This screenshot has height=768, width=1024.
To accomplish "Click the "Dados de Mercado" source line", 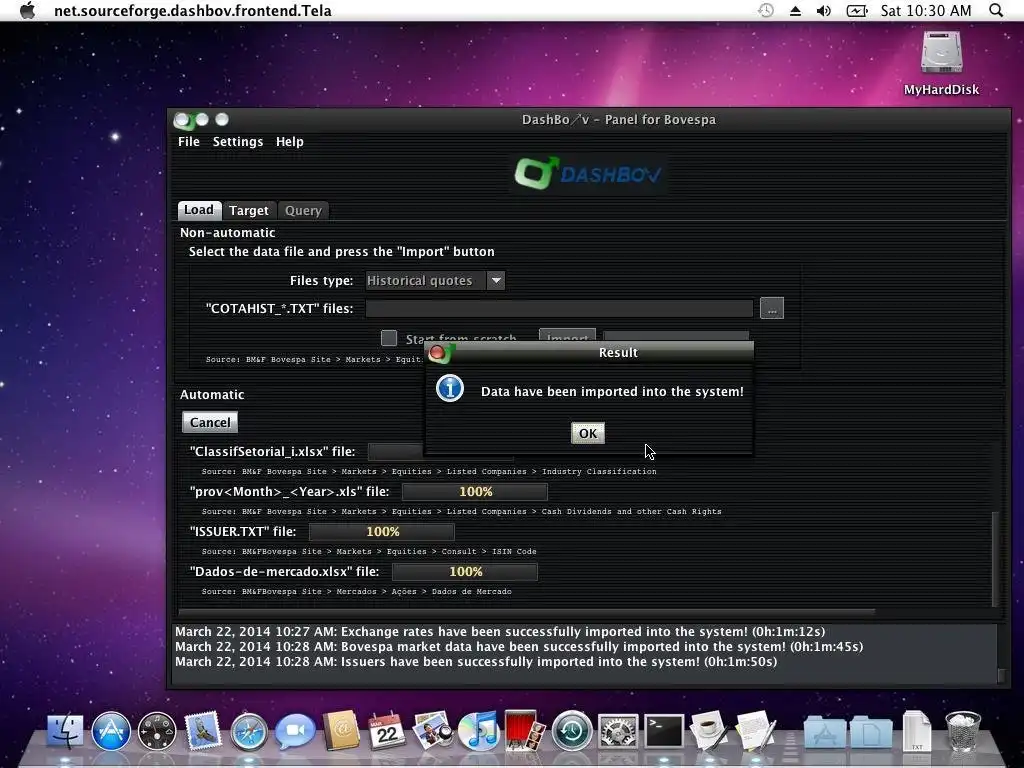I will tap(357, 591).
